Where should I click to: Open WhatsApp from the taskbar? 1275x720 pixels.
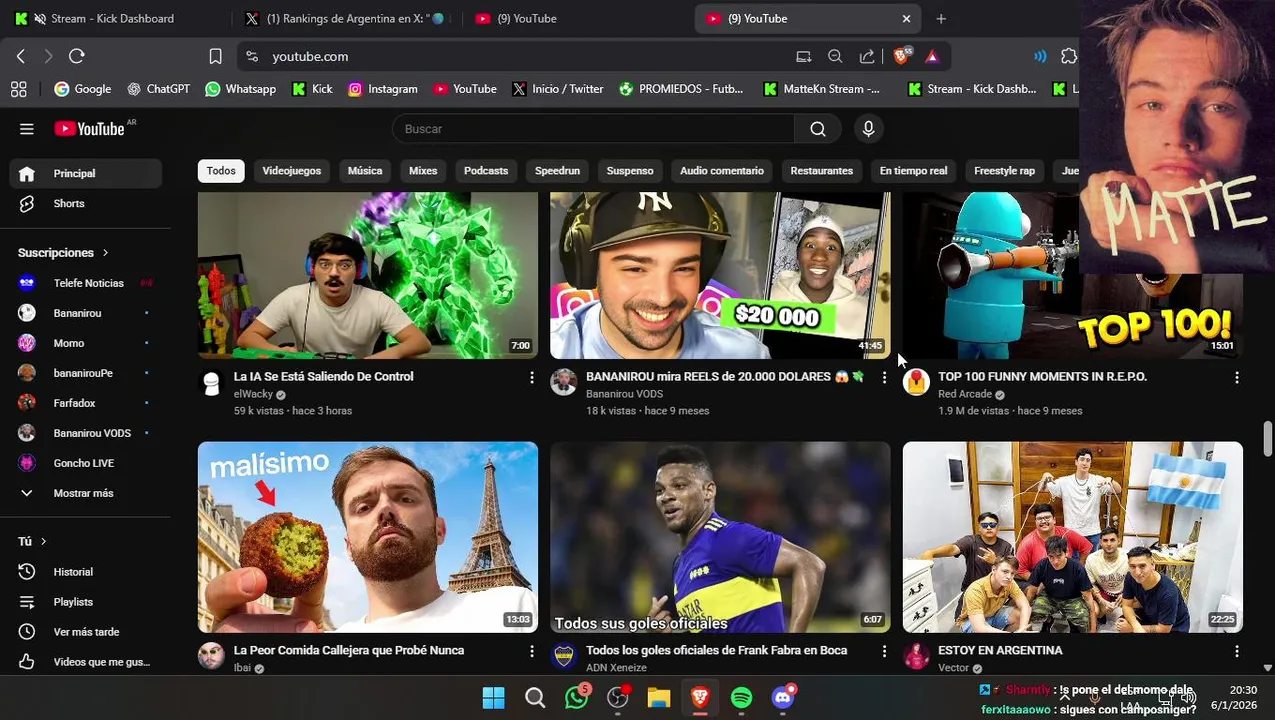(x=577, y=697)
